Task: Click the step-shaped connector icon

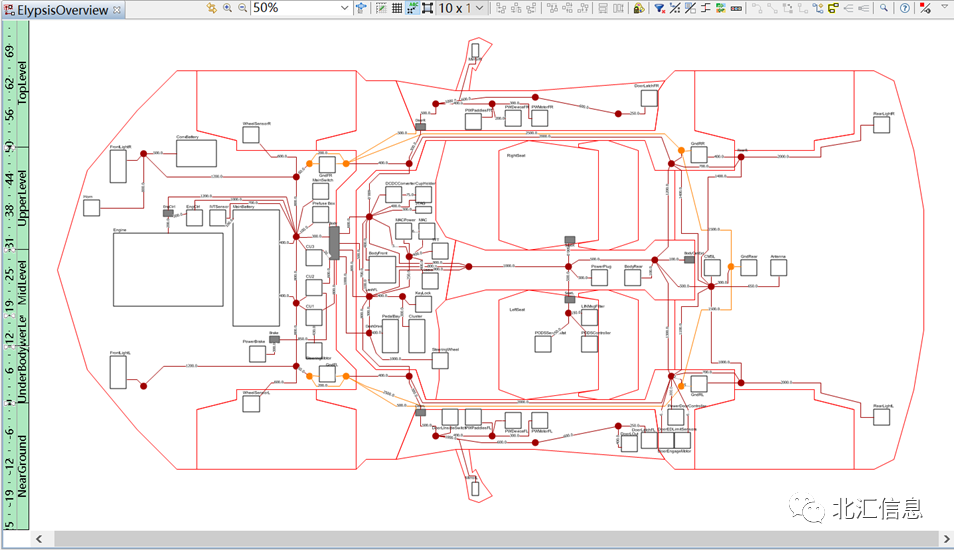Action: click(x=705, y=8)
